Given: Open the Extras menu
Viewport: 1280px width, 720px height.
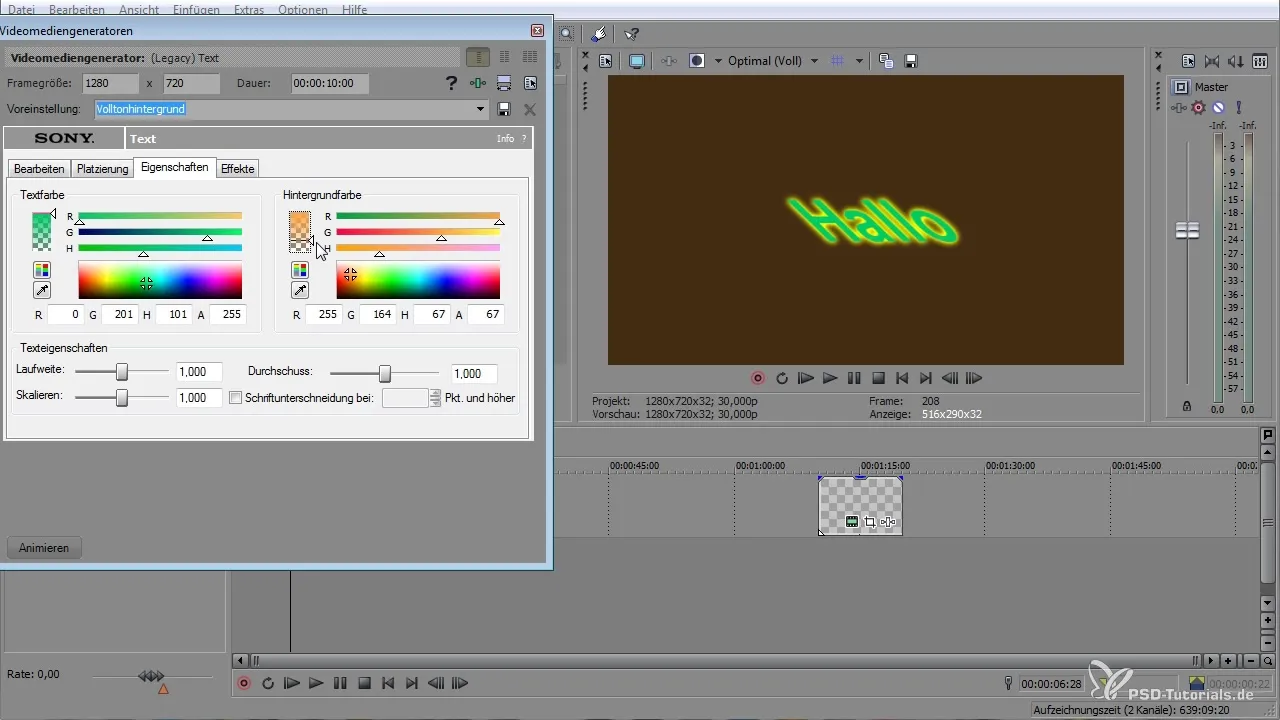Looking at the screenshot, I should pyautogui.click(x=250, y=9).
